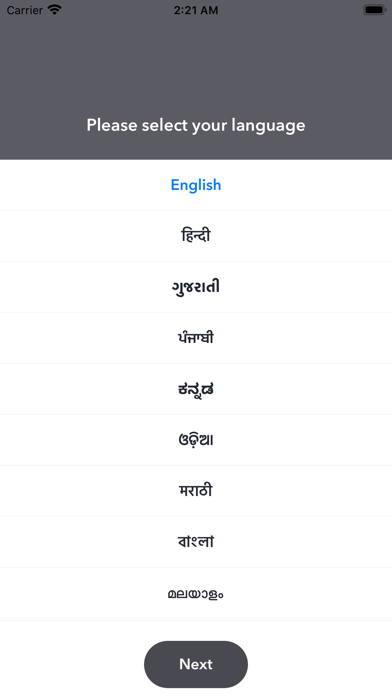
Task: Tap the "Please select your language" heading
Action: click(x=196, y=125)
